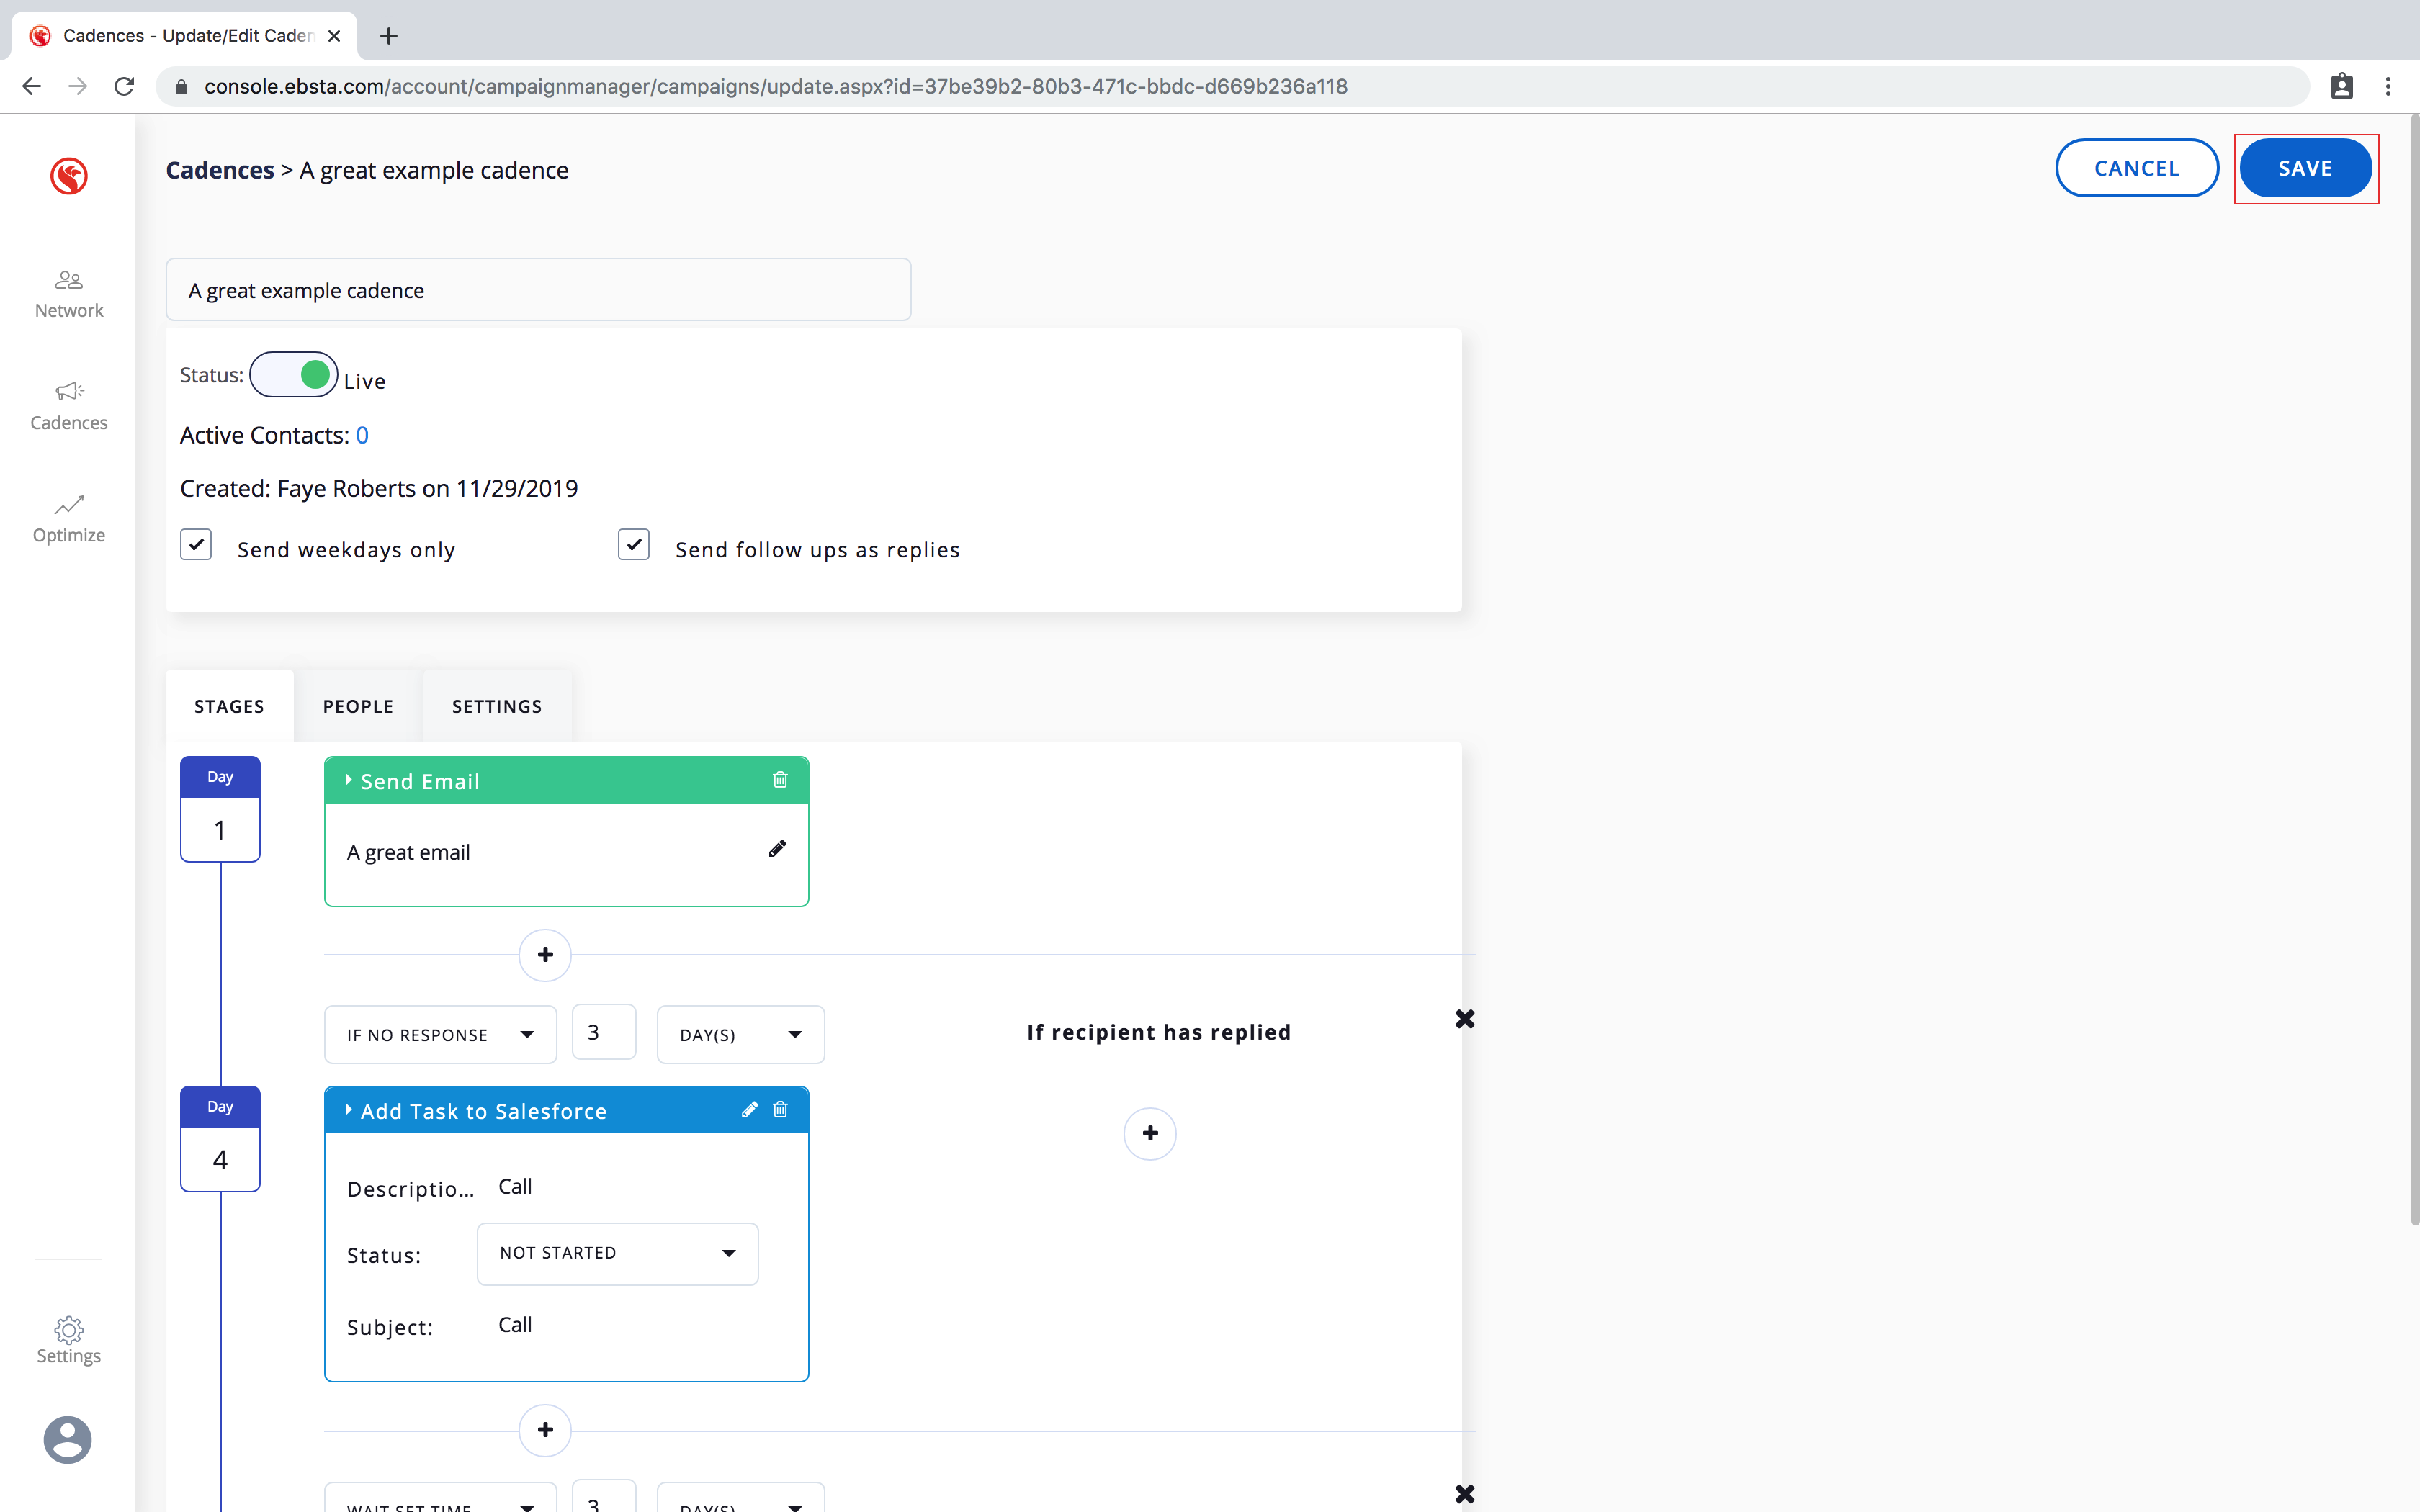Add step under 'If recipient has replied'
This screenshot has width=2420, height=1512.
[x=1150, y=1133]
